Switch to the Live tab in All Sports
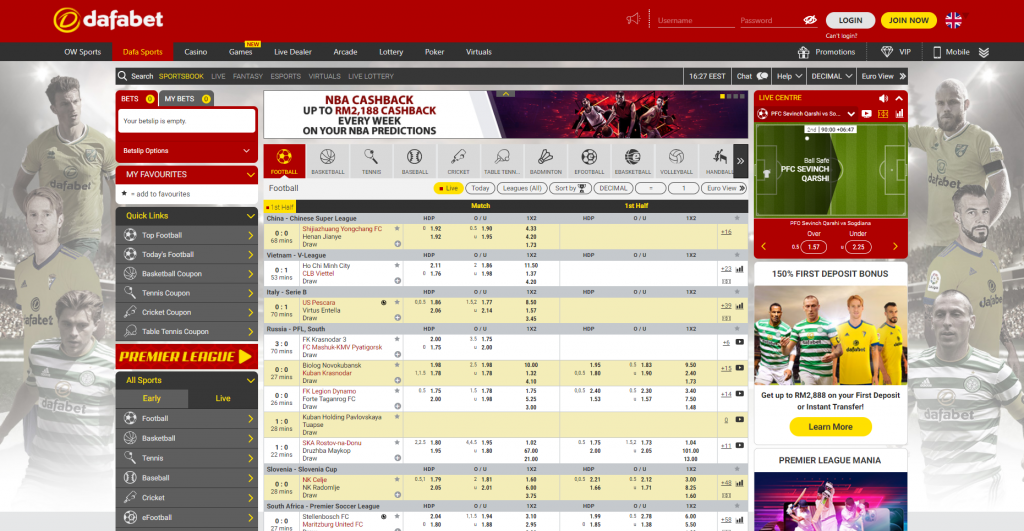This screenshot has width=1024, height=531. pos(223,398)
